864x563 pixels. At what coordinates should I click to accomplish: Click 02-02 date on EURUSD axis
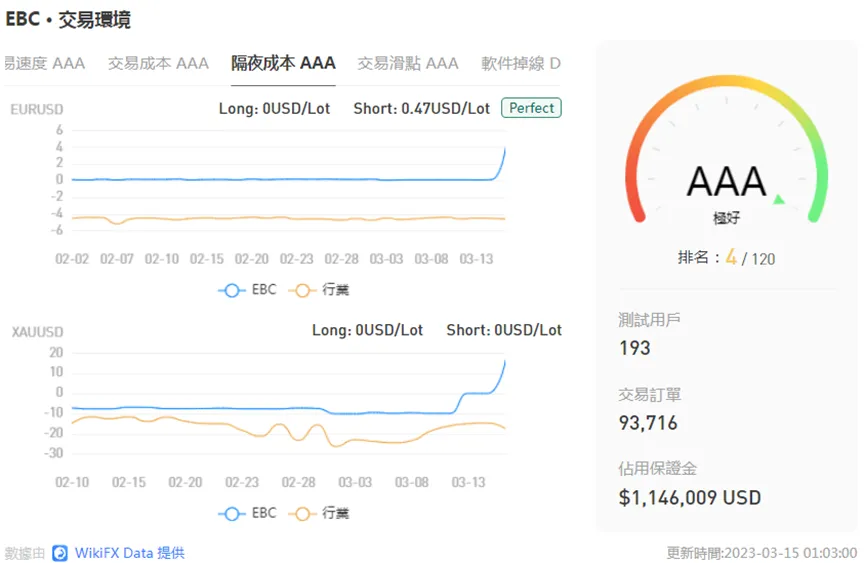click(x=72, y=259)
